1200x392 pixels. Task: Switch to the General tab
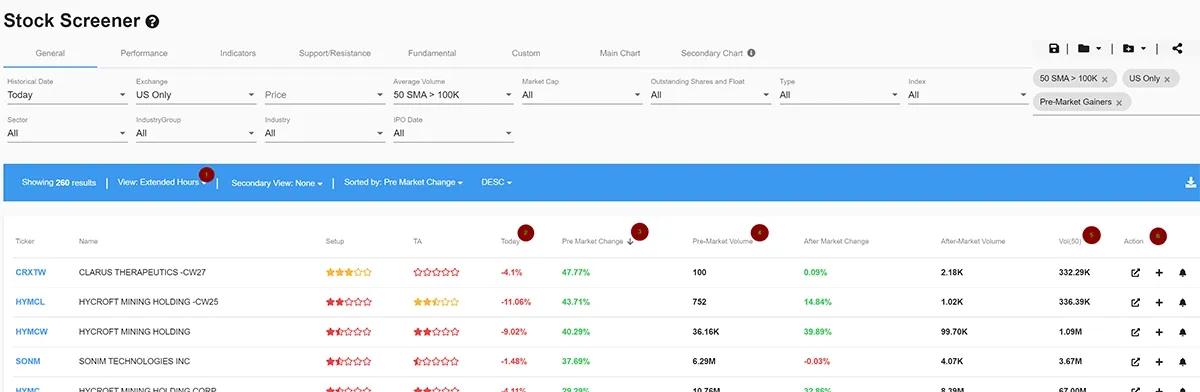(x=50, y=53)
